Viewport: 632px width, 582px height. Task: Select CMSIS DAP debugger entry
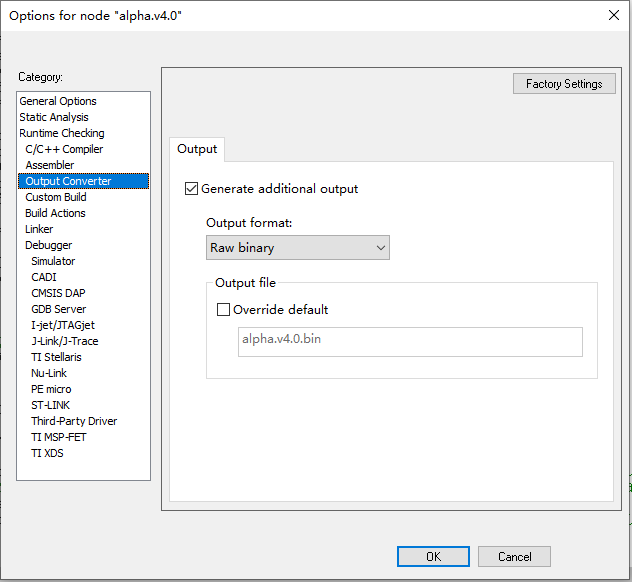[x=58, y=293]
